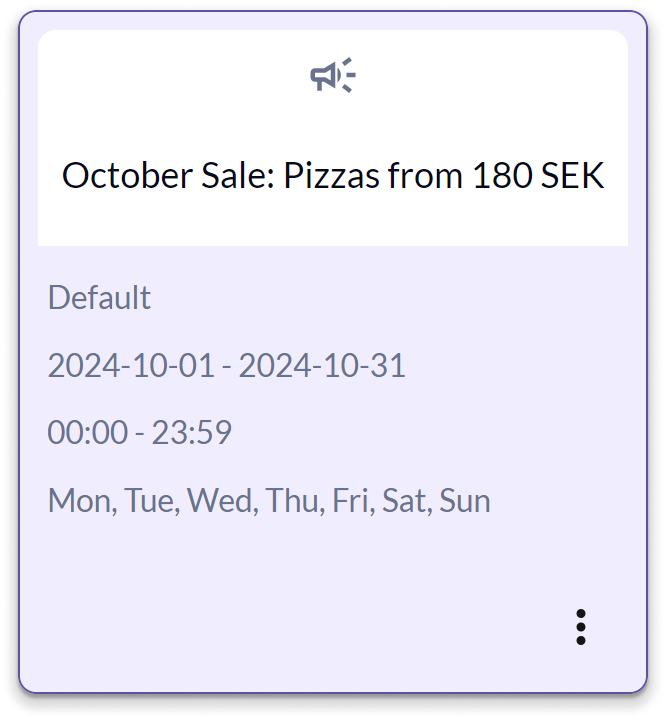Screen dimensions: 666x720
Task: Click 180 SEK in the title
Action: [538, 175]
